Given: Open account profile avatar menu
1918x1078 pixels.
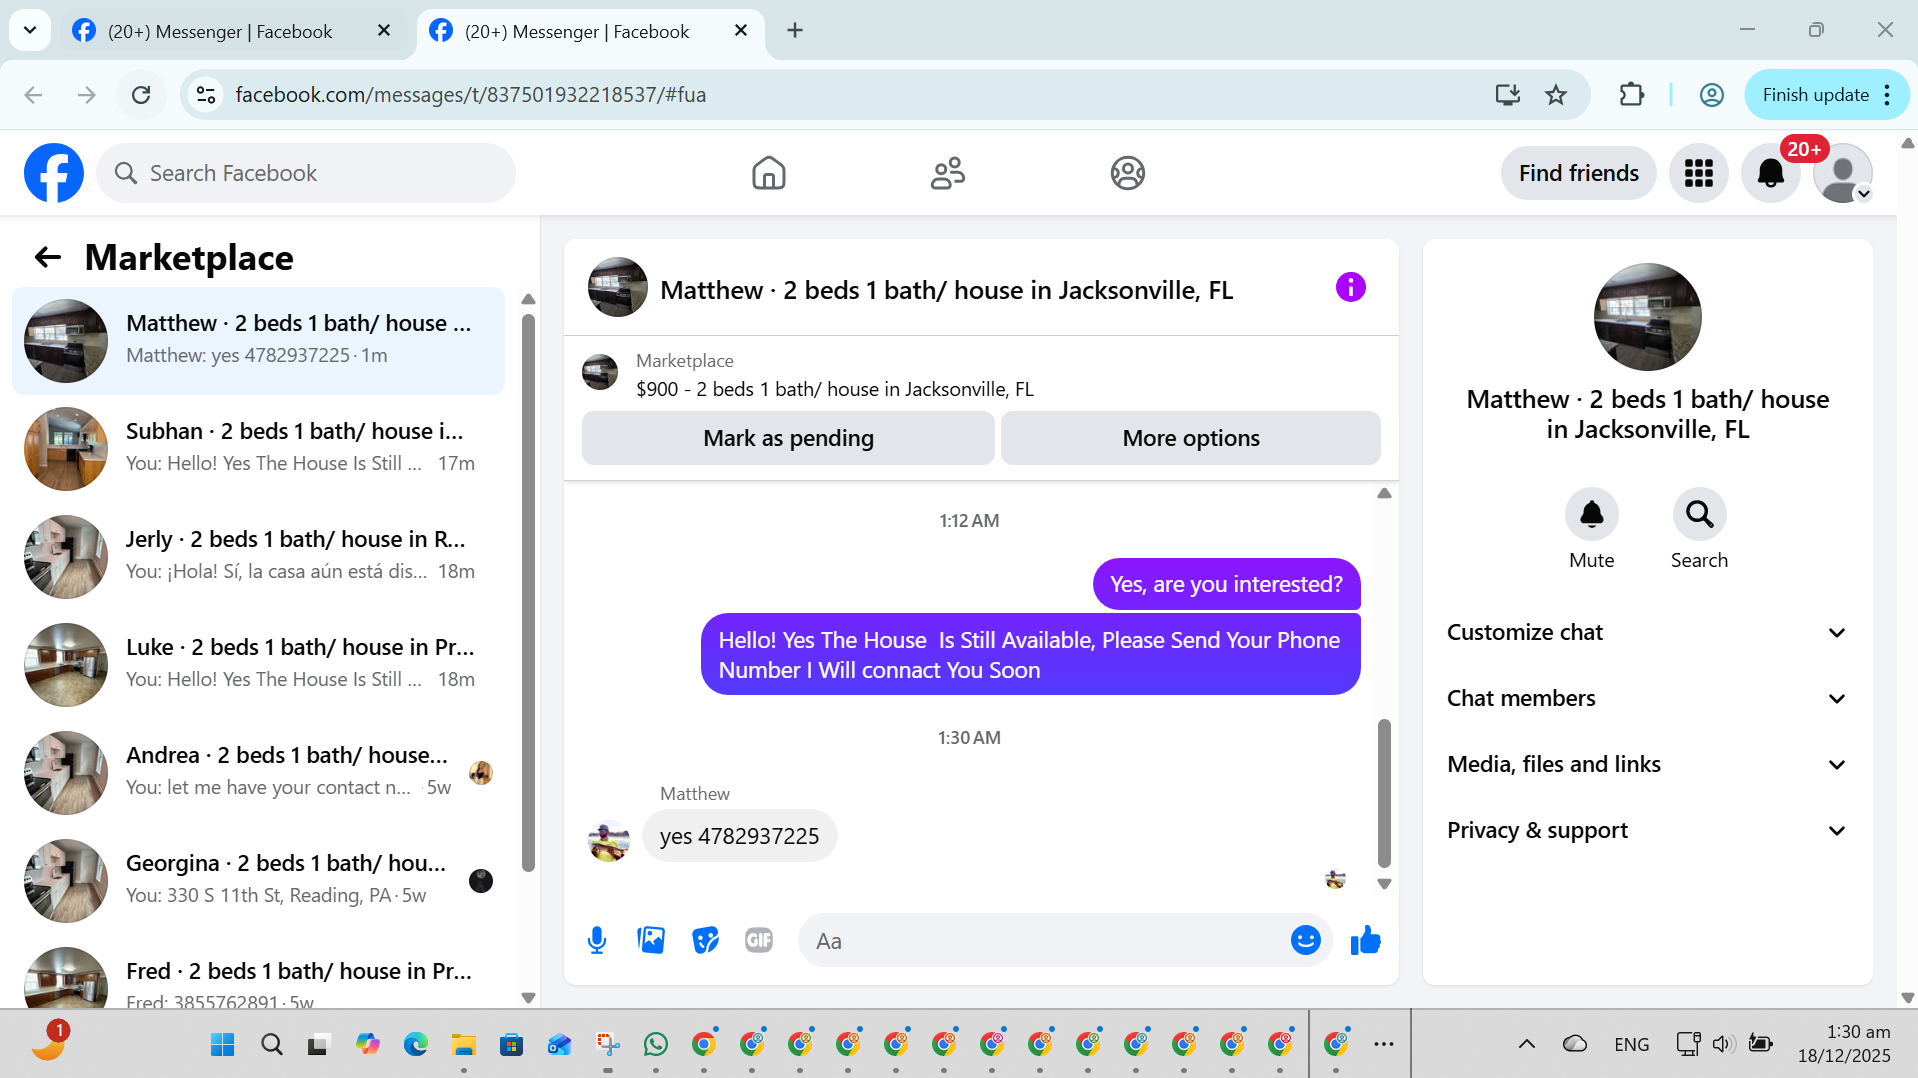Looking at the screenshot, I should point(1843,173).
